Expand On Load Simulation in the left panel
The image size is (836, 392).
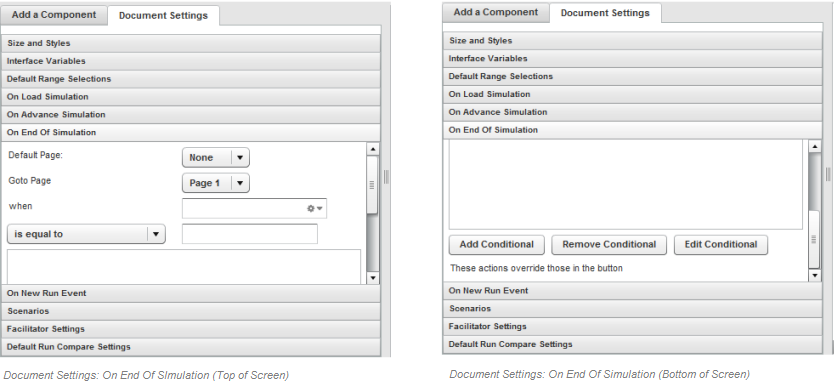coord(190,97)
